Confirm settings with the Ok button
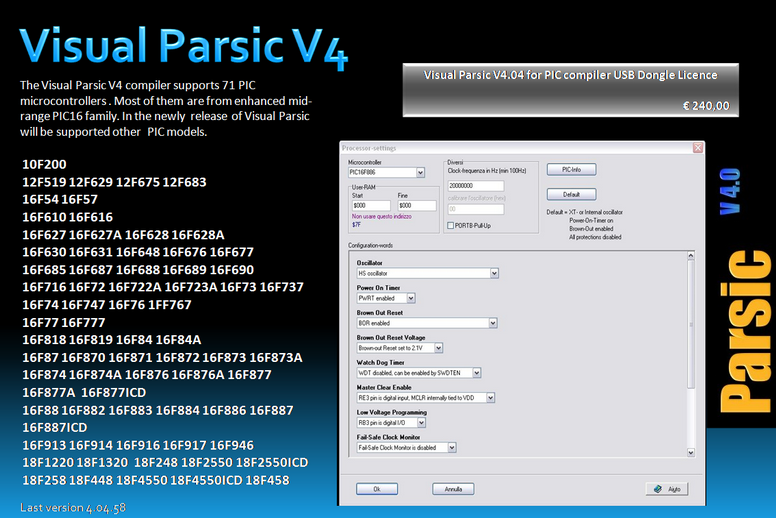The height and width of the screenshot is (518, 776). (377, 489)
